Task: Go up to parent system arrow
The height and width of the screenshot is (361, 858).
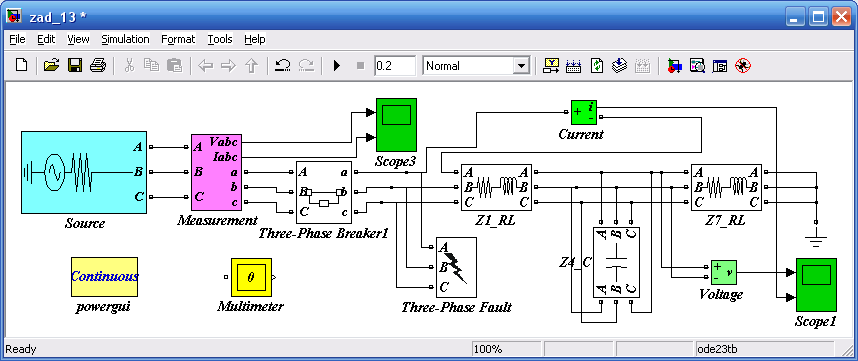Action: click(251, 66)
